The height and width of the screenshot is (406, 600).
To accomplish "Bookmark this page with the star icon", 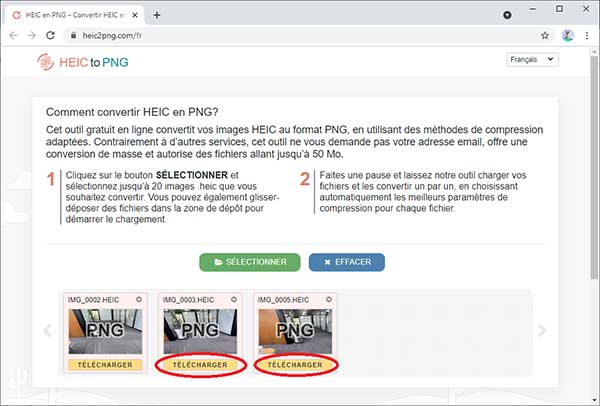I will click(545, 36).
